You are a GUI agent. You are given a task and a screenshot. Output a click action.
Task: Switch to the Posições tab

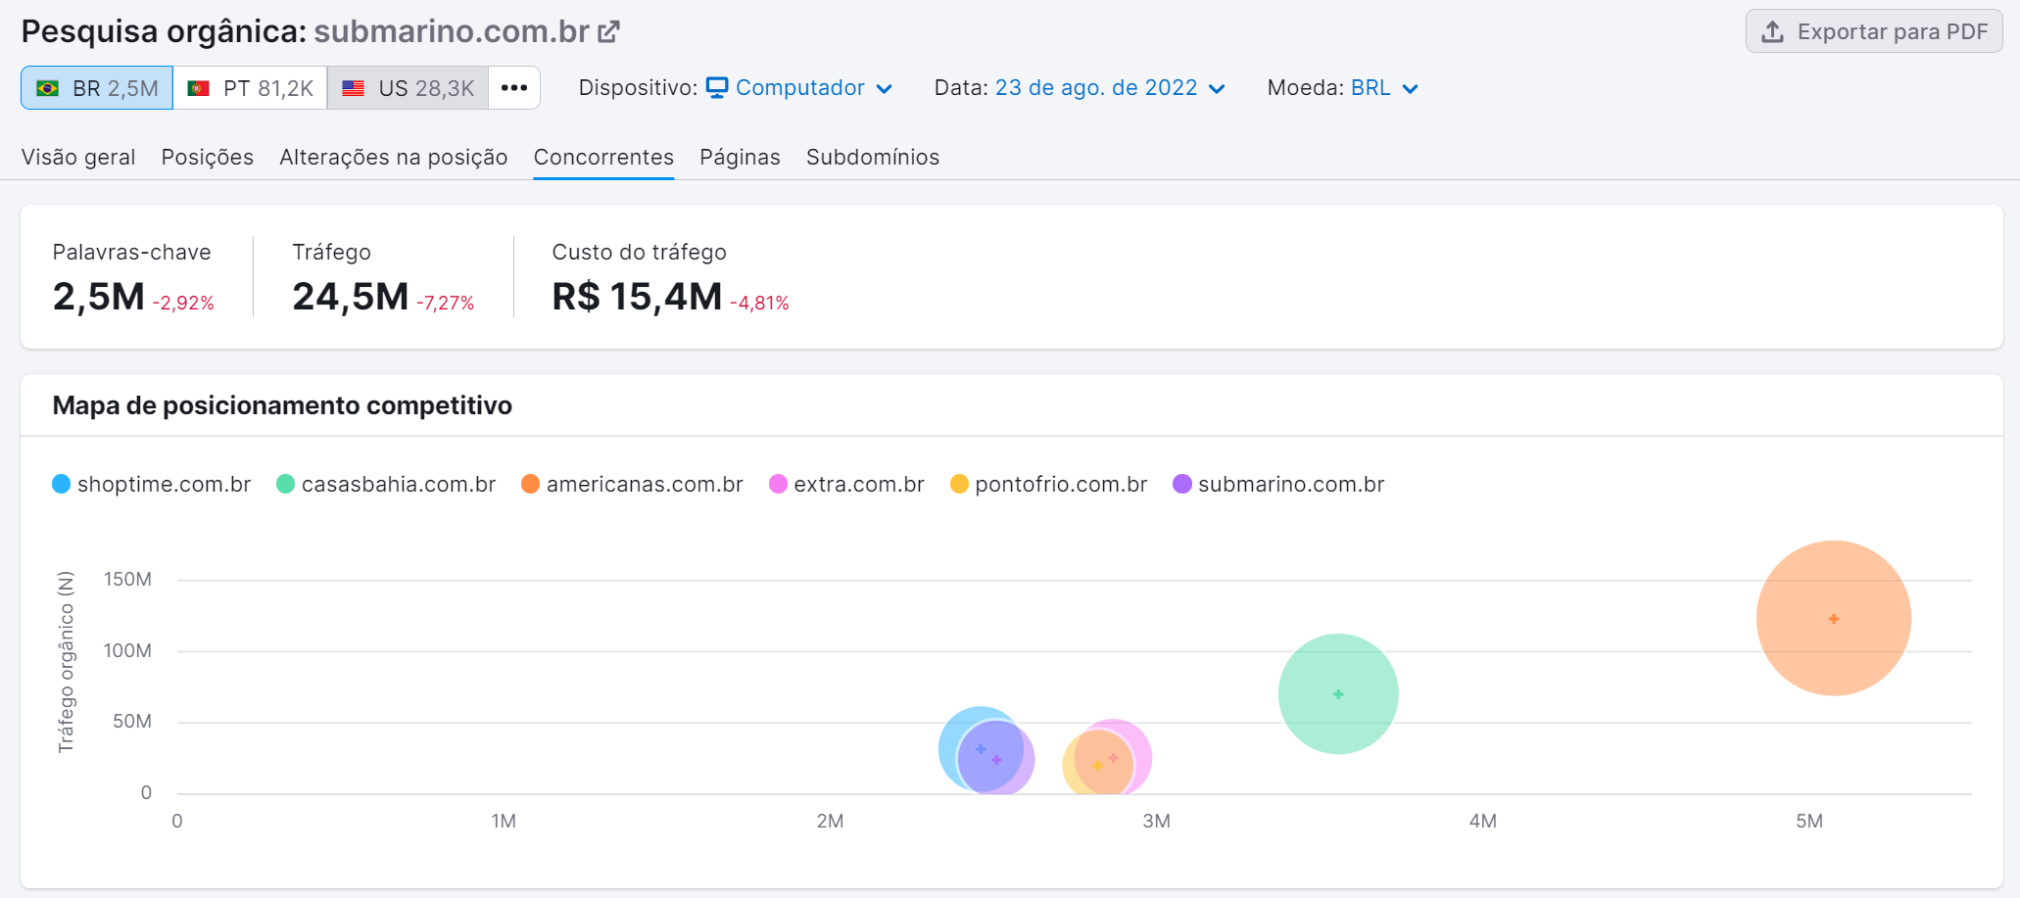[x=207, y=157]
